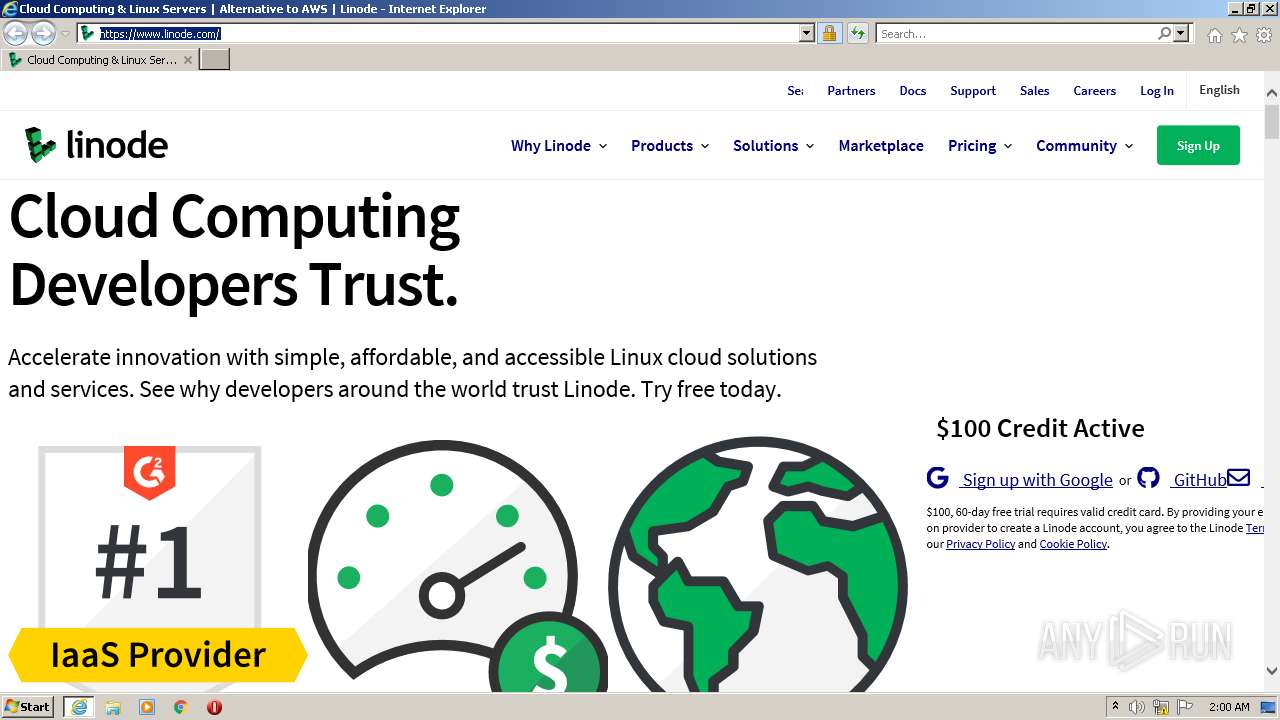1280x720 pixels.
Task: Click the browser Back arrow button
Action: point(15,34)
